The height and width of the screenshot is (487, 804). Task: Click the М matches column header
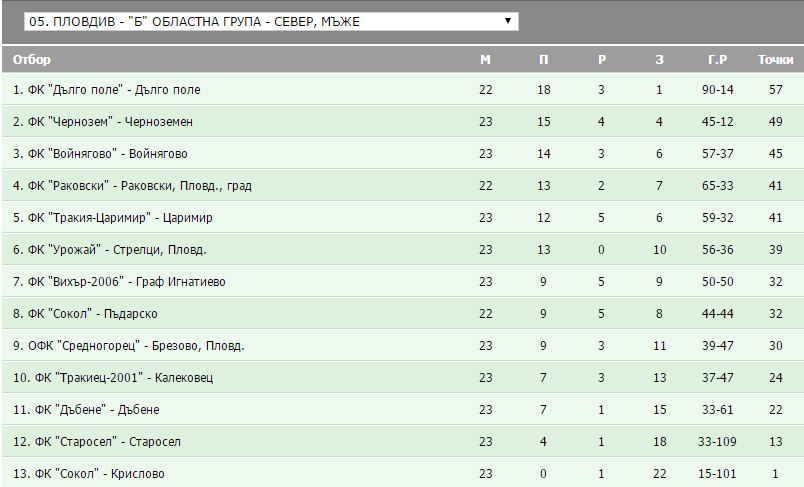pyautogui.click(x=485, y=59)
